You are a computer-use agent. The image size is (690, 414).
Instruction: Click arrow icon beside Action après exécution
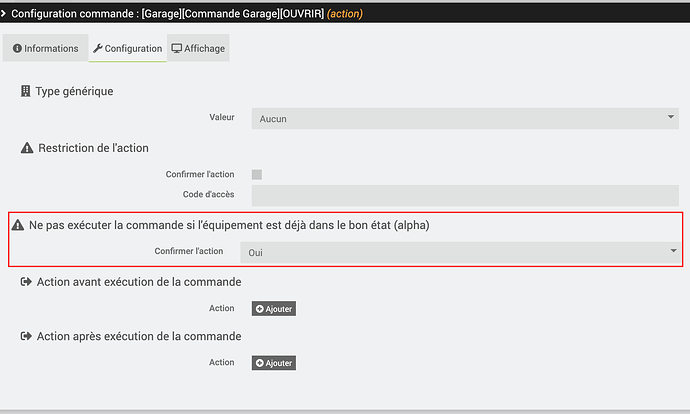(26, 336)
